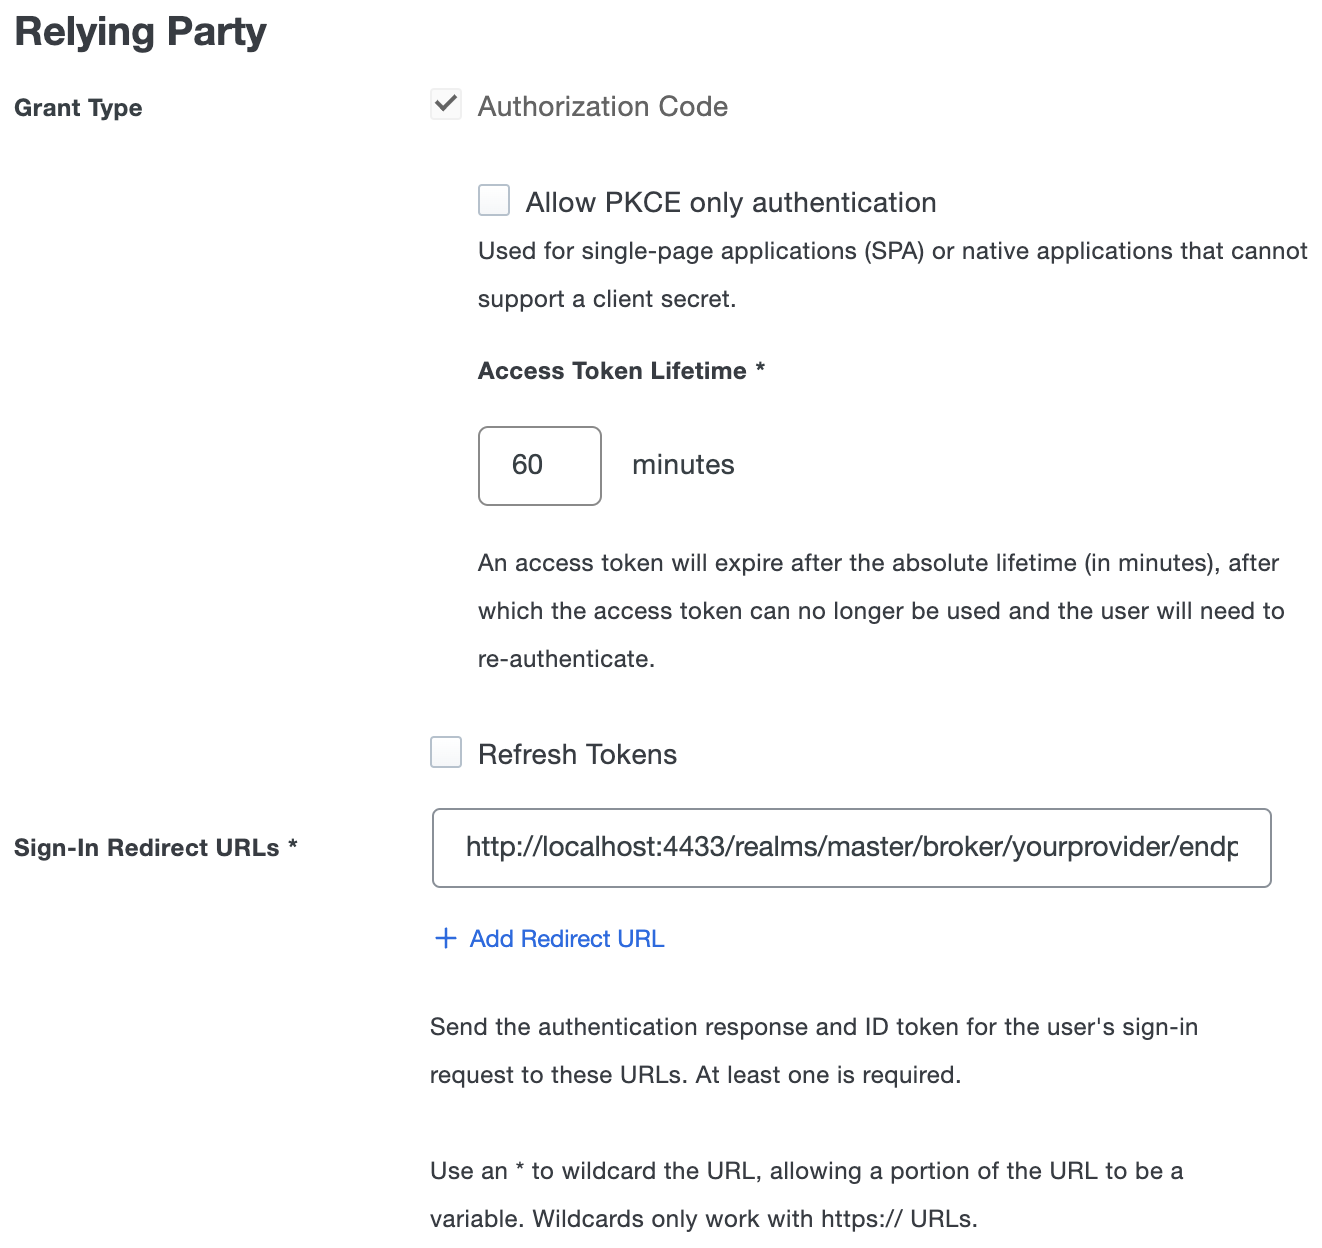Click the asterisk beside Sign-In Redirect URLs
The height and width of the screenshot is (1248, 1322).
coord(292,847)
